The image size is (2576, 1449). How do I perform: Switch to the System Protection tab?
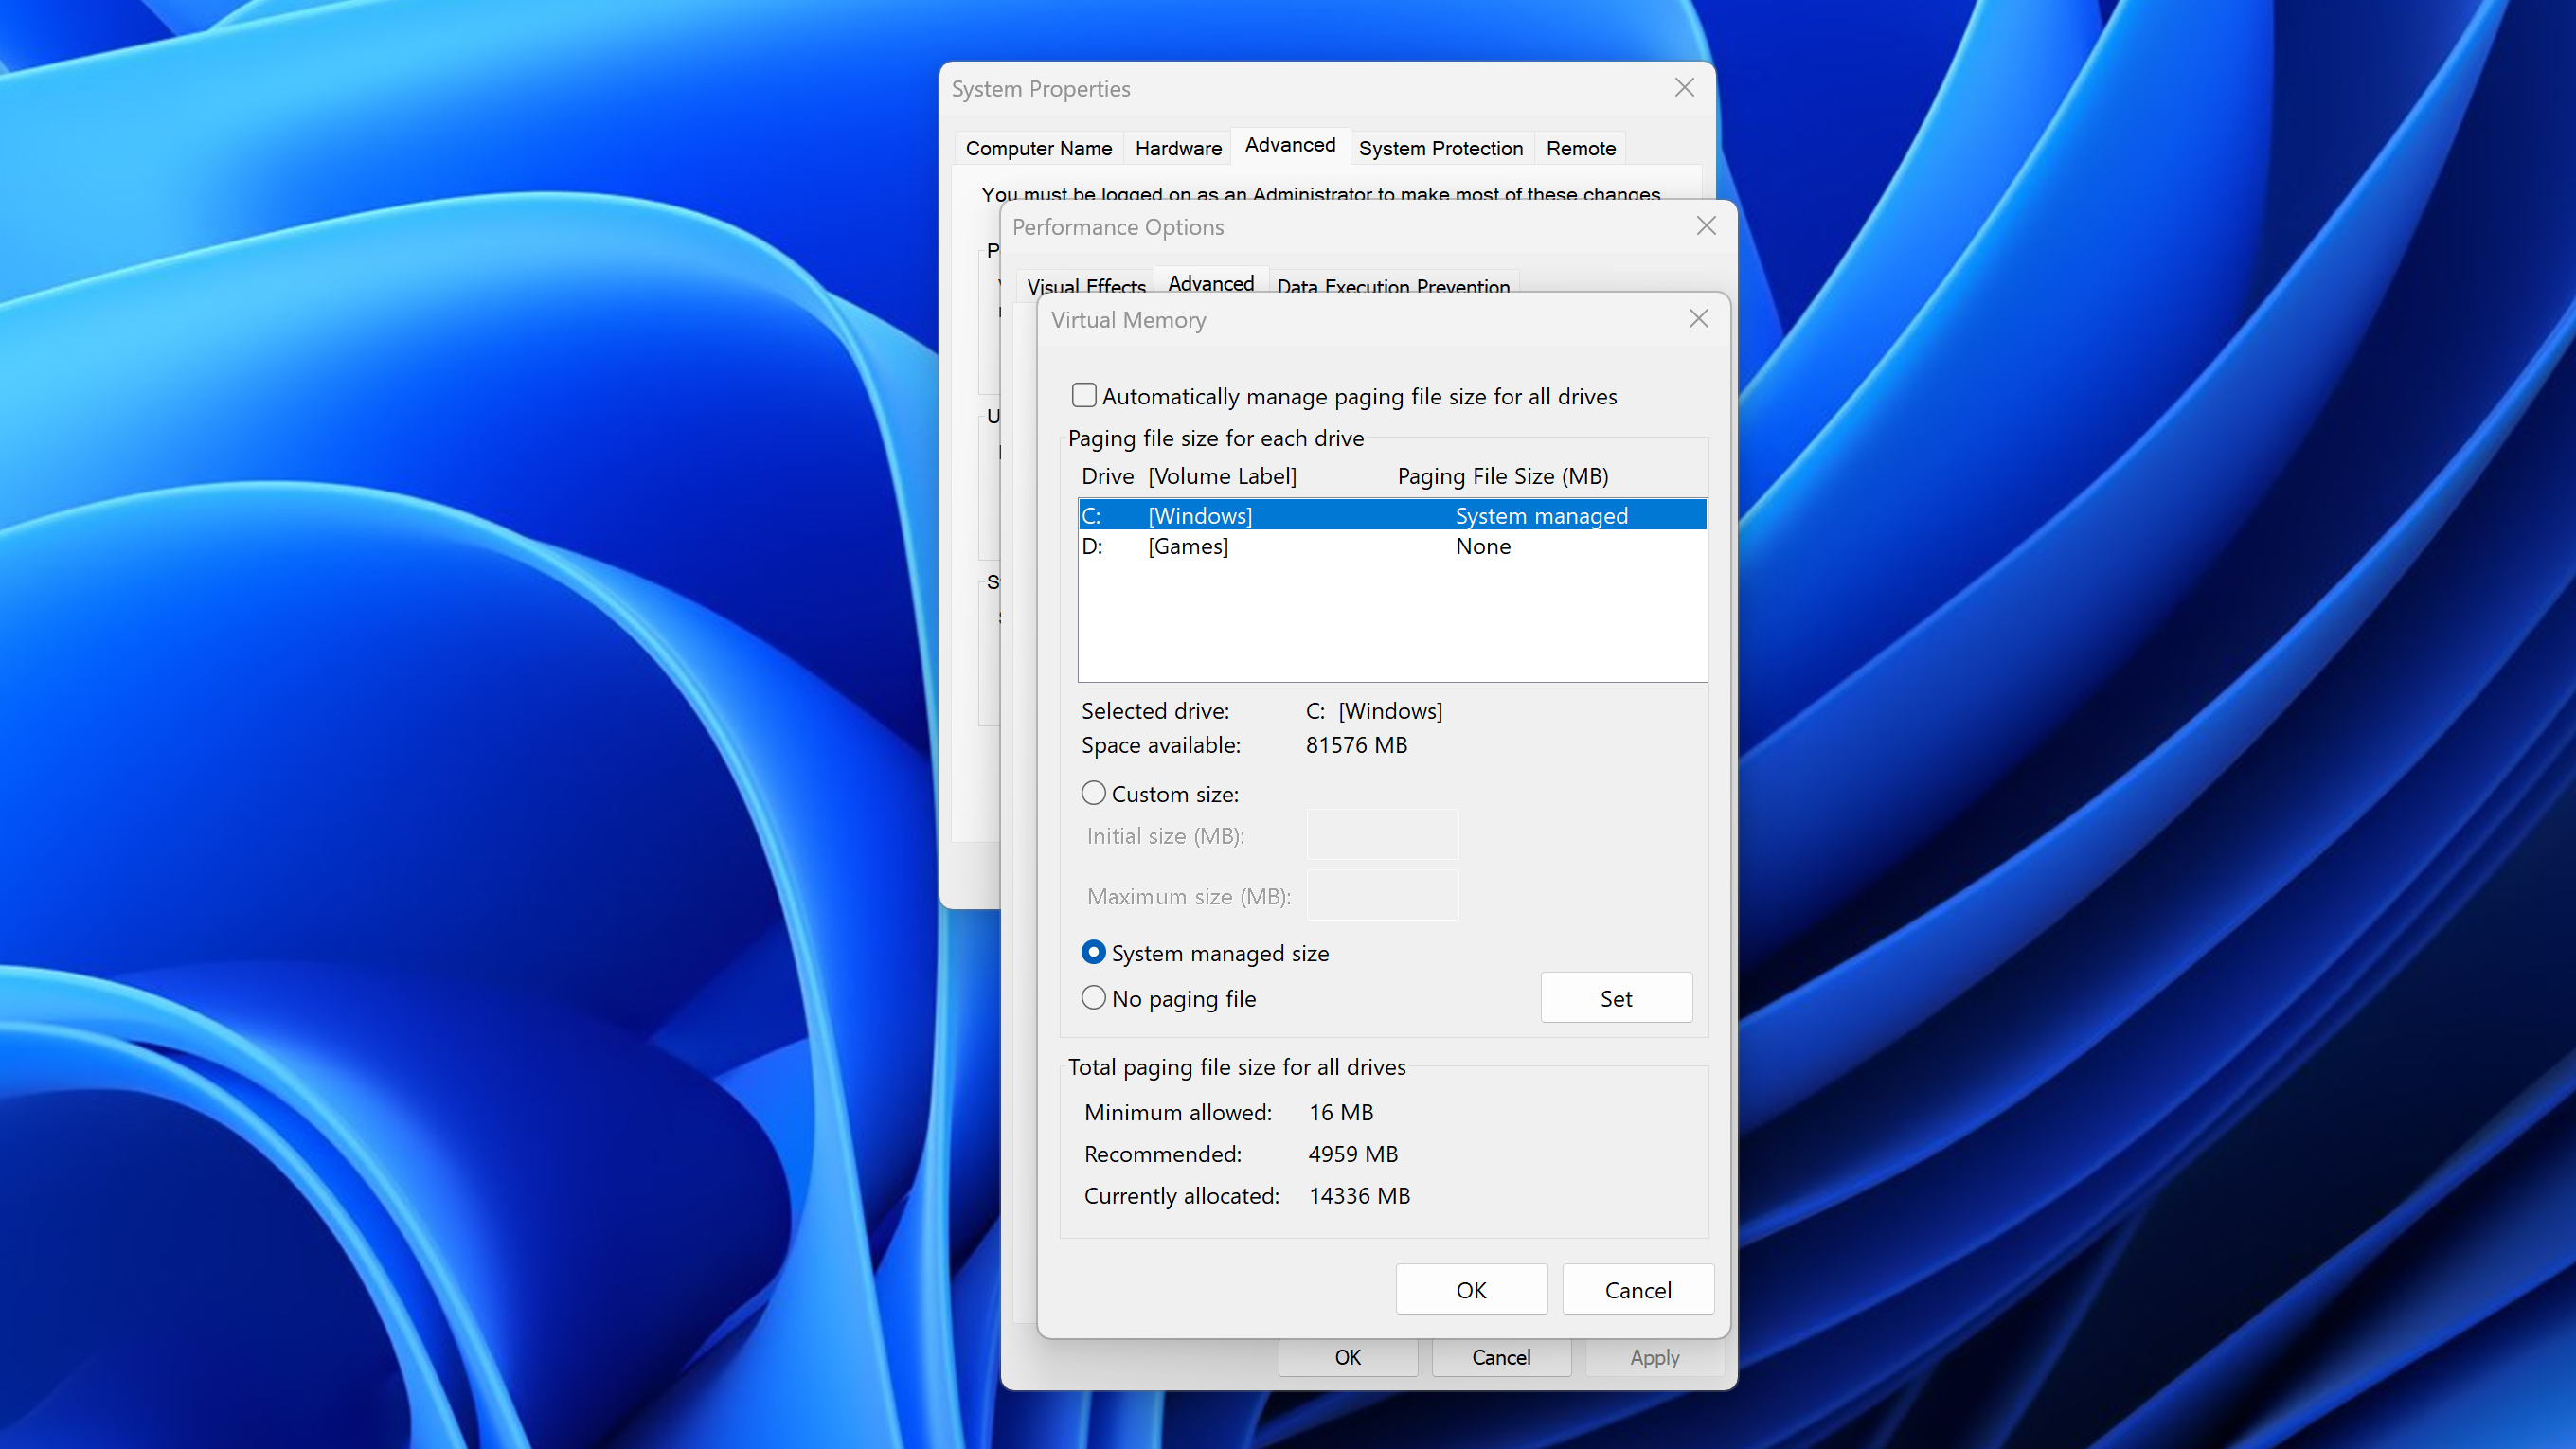[1441, 148]
